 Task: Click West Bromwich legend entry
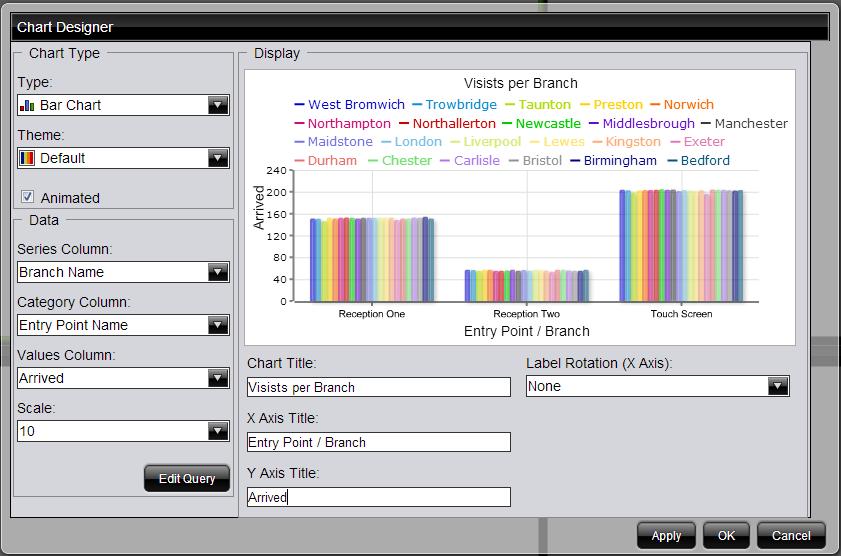tap(350, 105)
